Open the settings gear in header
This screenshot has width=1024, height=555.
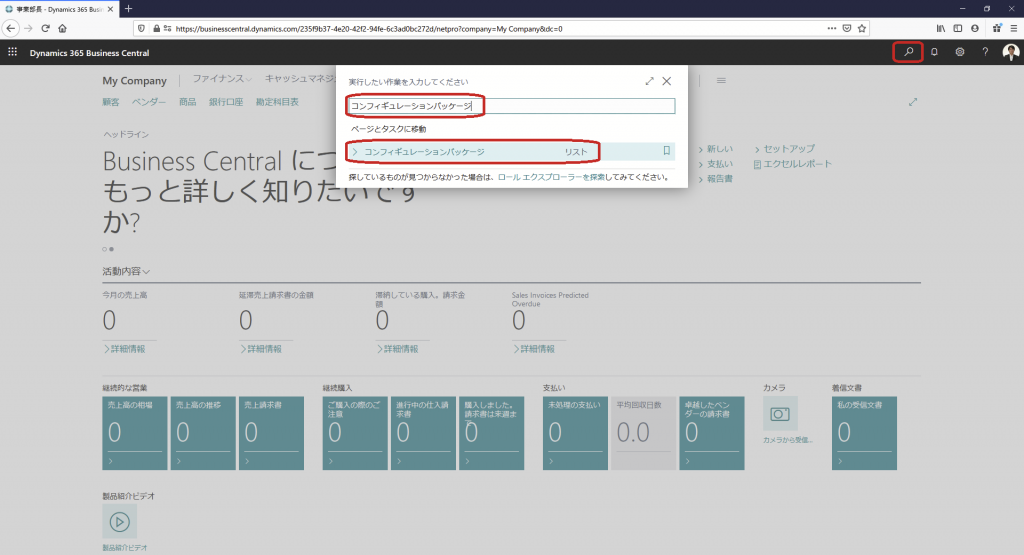[960, 52]
